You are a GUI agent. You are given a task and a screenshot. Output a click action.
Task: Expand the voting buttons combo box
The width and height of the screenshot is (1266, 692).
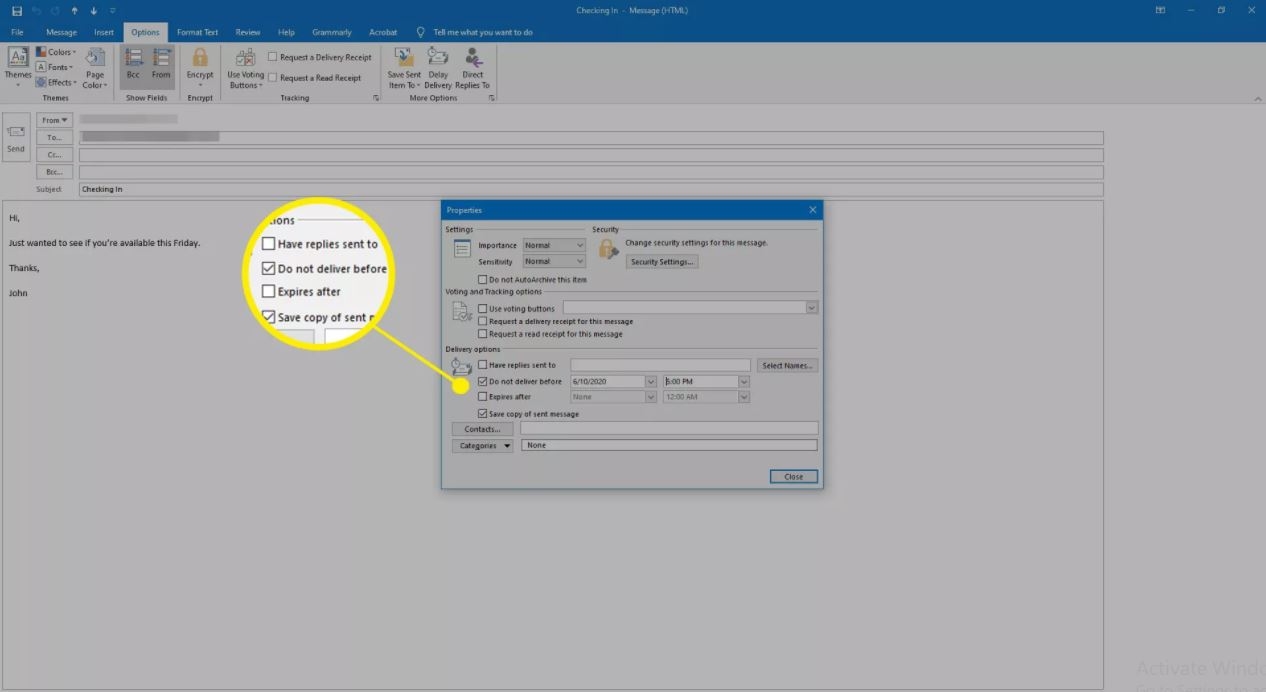point(812,308)
